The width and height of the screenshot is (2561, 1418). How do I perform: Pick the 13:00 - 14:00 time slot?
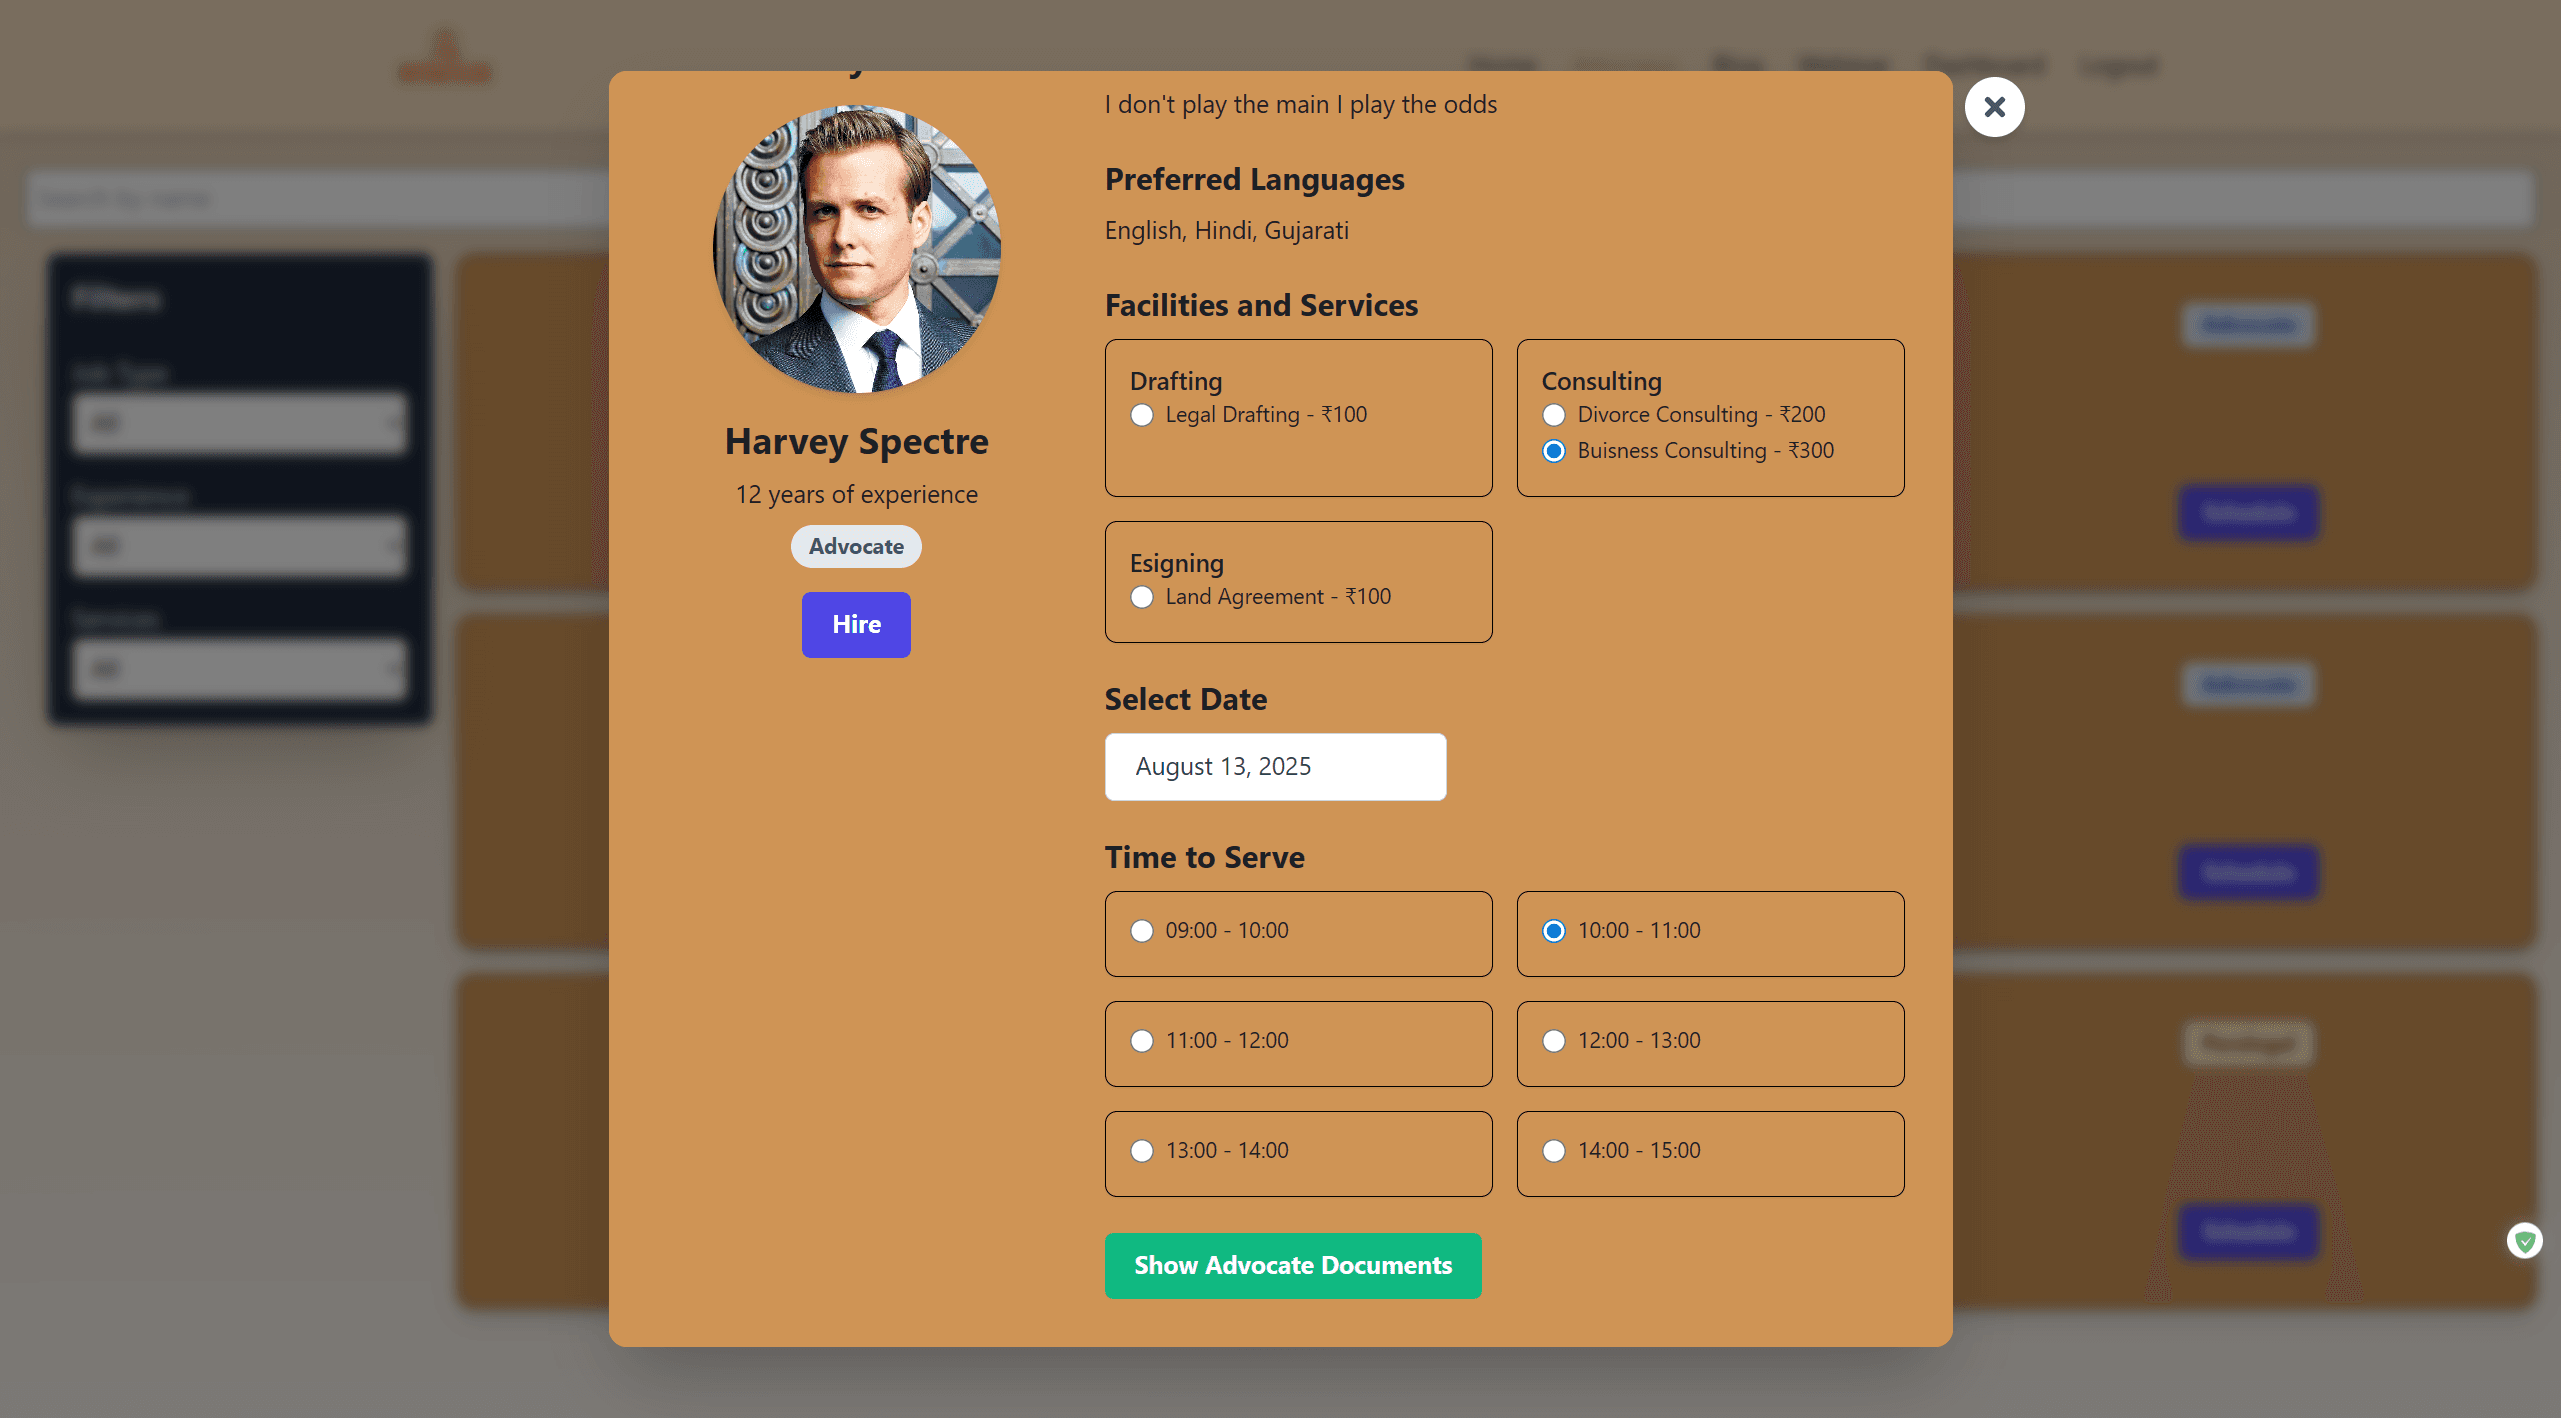(x=1142, y=1150)
